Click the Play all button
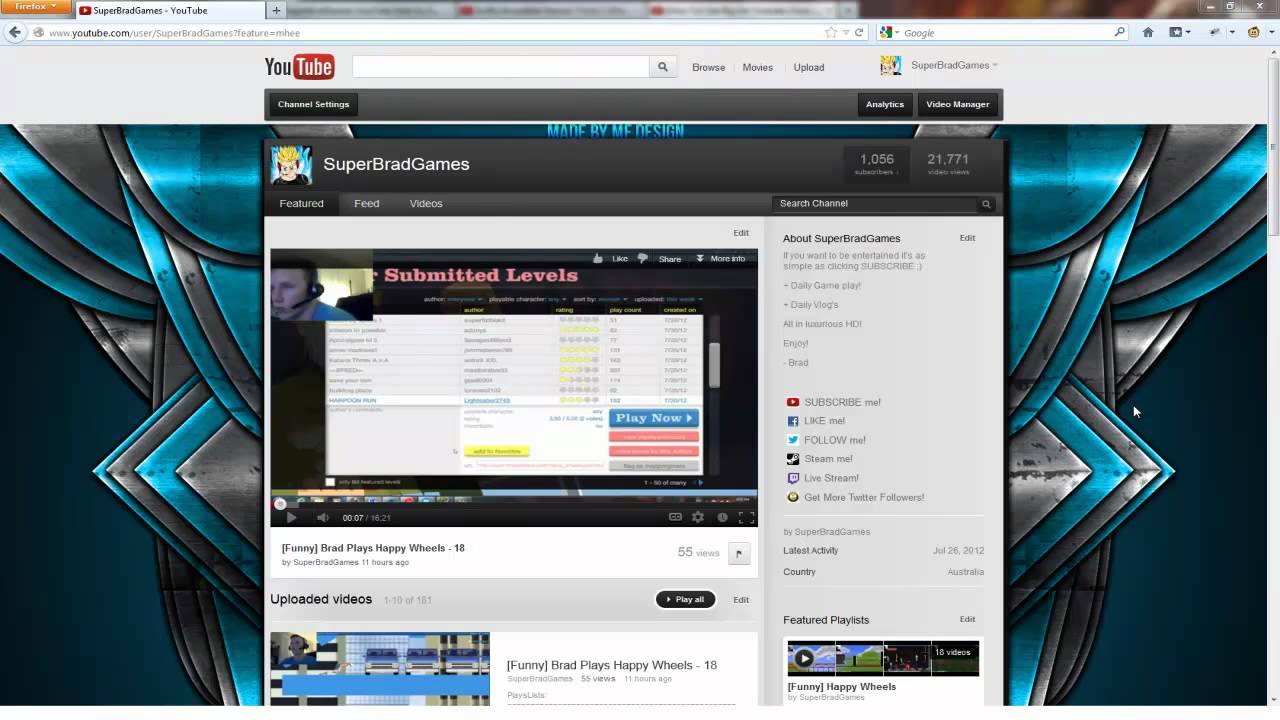1280x720 pixels. 686,600
